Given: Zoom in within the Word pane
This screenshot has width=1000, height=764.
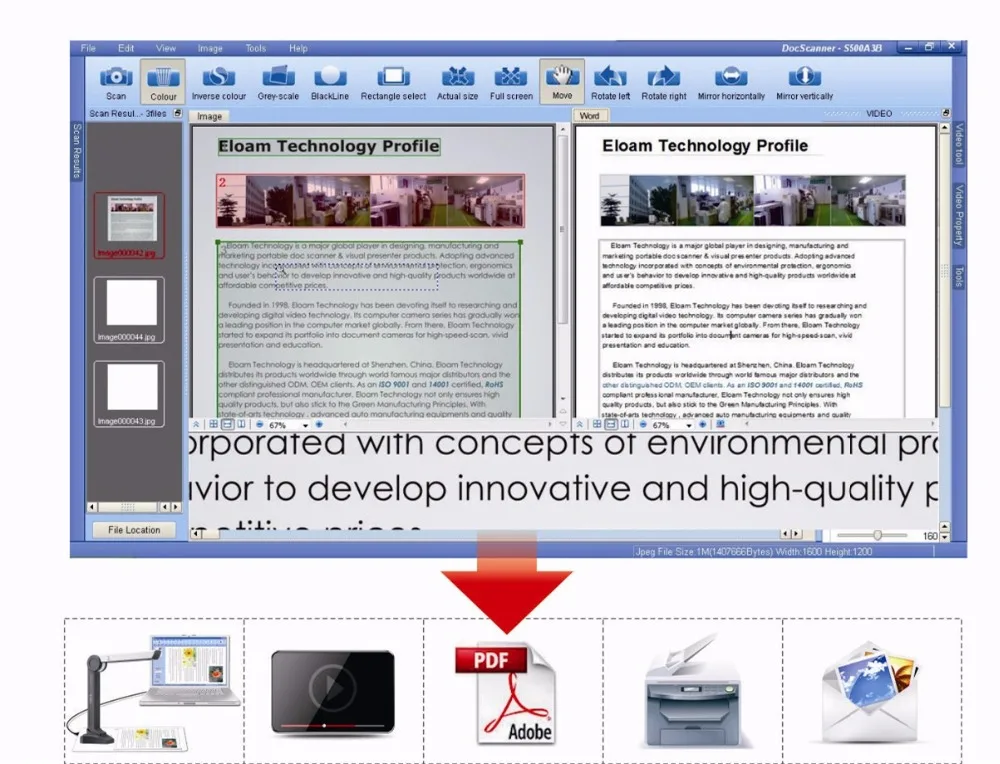Looking at the screenshot, I should pyautogui.click(x=702, y=424).
